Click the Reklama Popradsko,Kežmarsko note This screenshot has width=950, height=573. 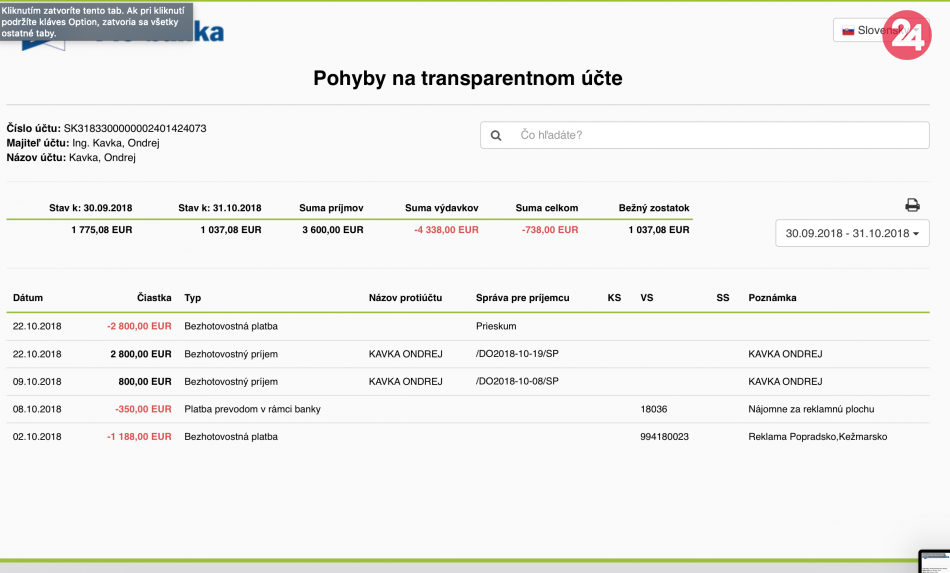[x=817, y=437]
